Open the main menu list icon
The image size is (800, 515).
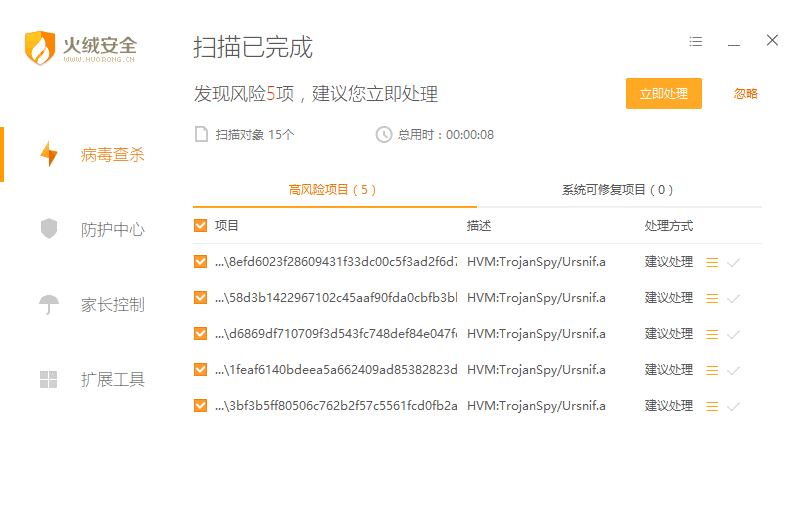coord(696,42)
